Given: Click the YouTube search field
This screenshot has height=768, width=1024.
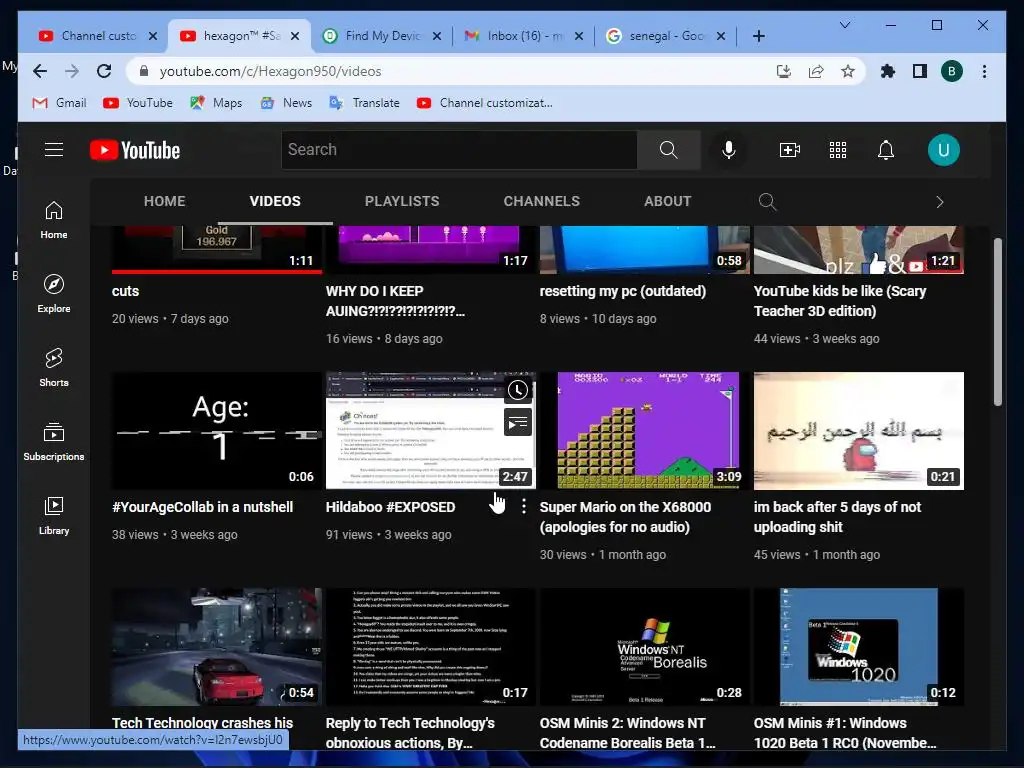Looking at the screenshot, I should pos(459,150).
